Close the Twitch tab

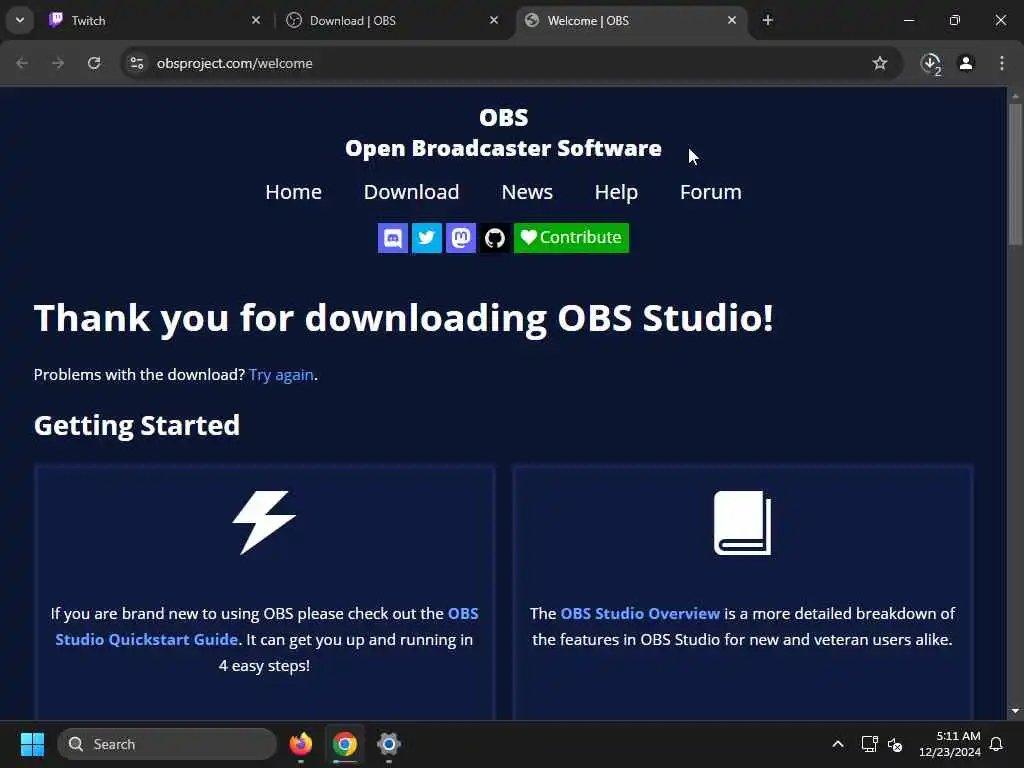click(256, 21)
